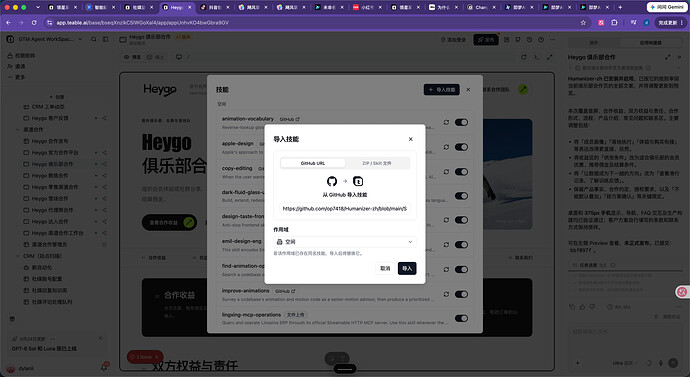Refresh the copy-editing skill via sync icon
Image resolution: width=690 pixels, height=377 pixels.
tap(446, 172)
